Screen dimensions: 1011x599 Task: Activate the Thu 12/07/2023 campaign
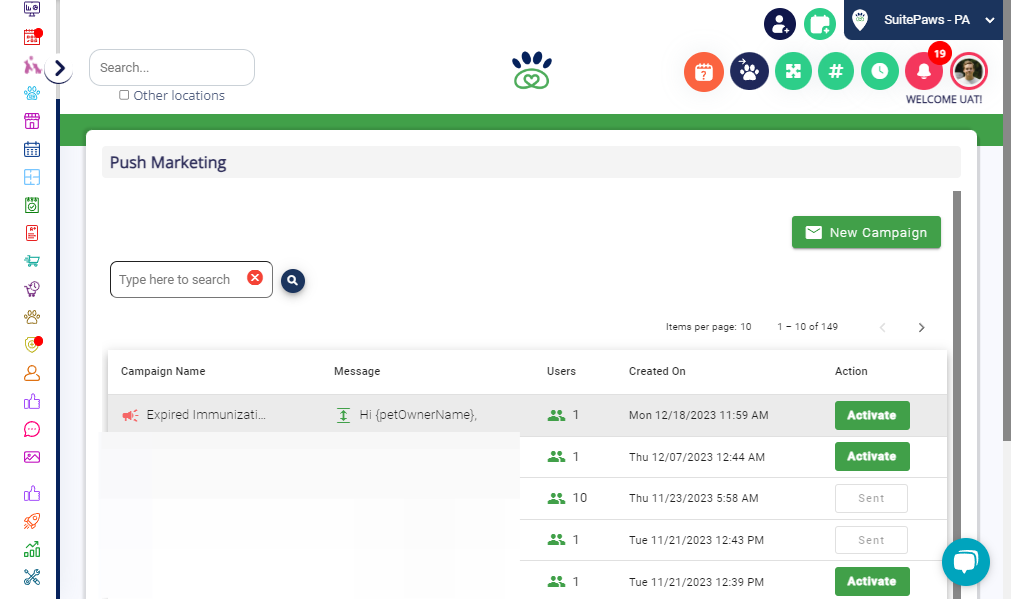click(872, 457)
